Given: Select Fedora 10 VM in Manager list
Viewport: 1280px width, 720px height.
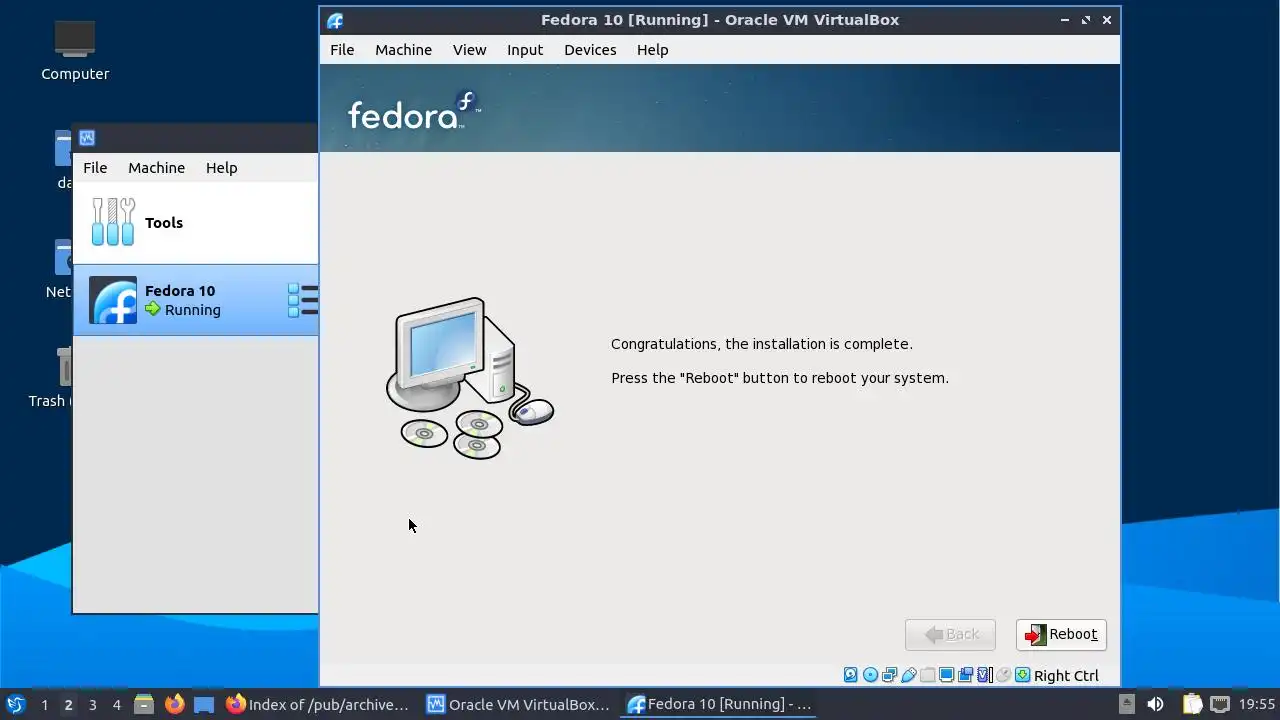Looking at the screenshot, I should [x=196, y=300].
